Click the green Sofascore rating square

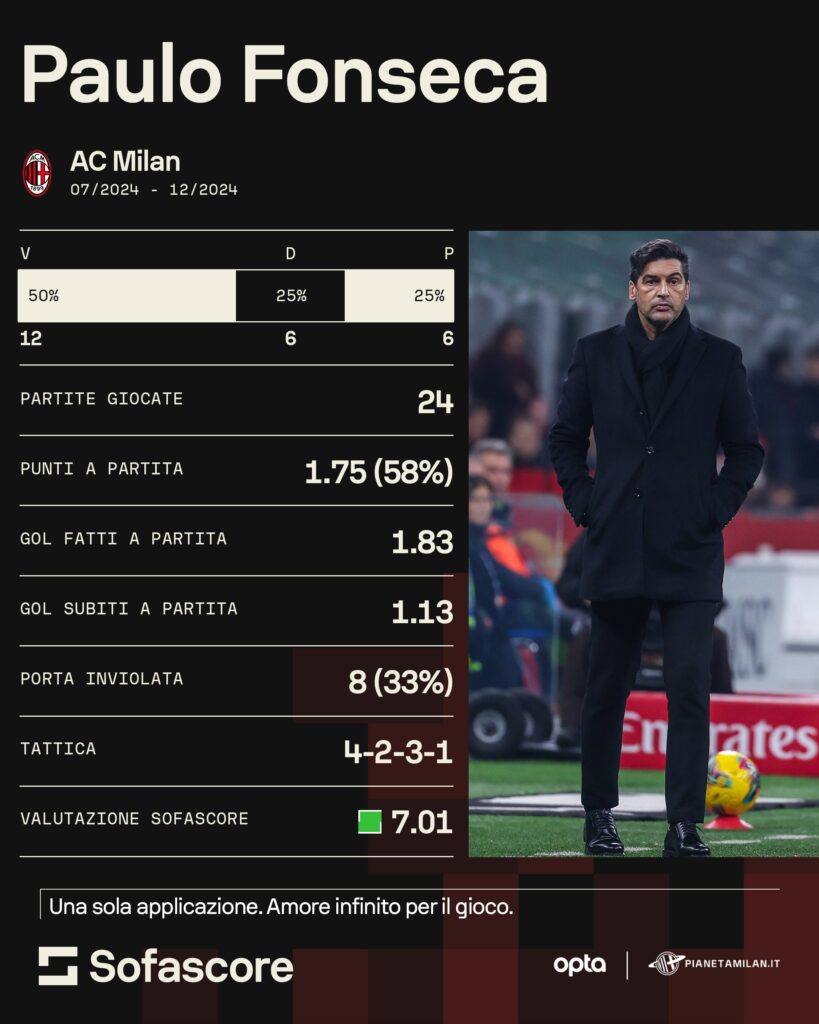point(370,822)
